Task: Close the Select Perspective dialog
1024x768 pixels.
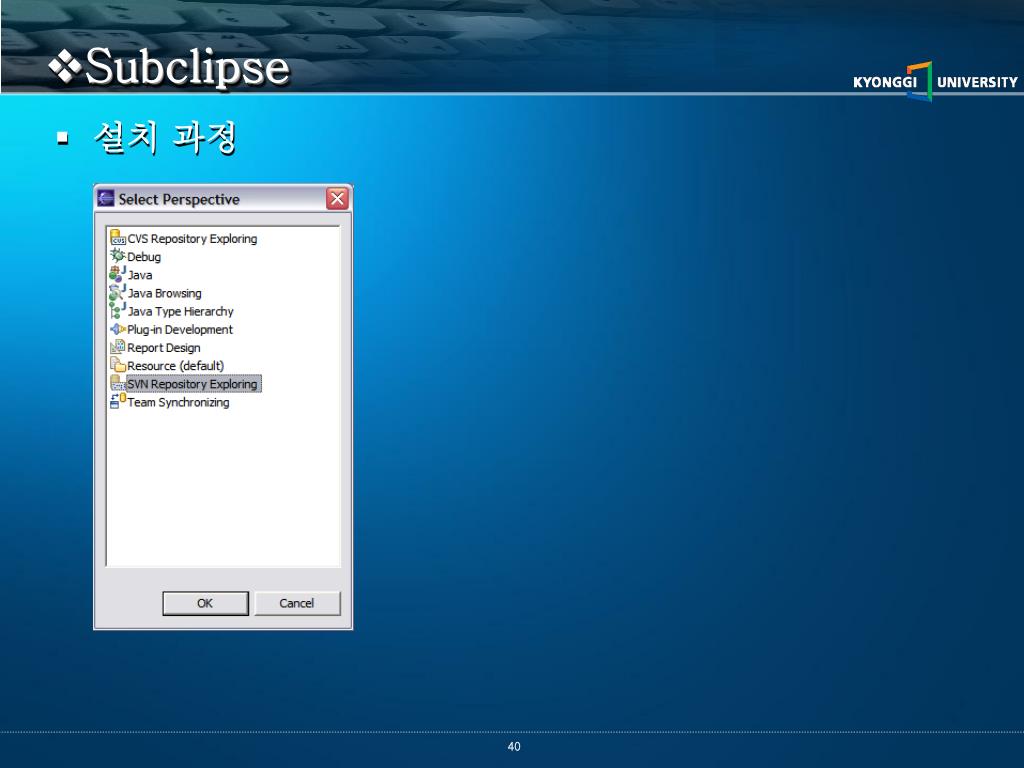Action: [x=337, y=199]
